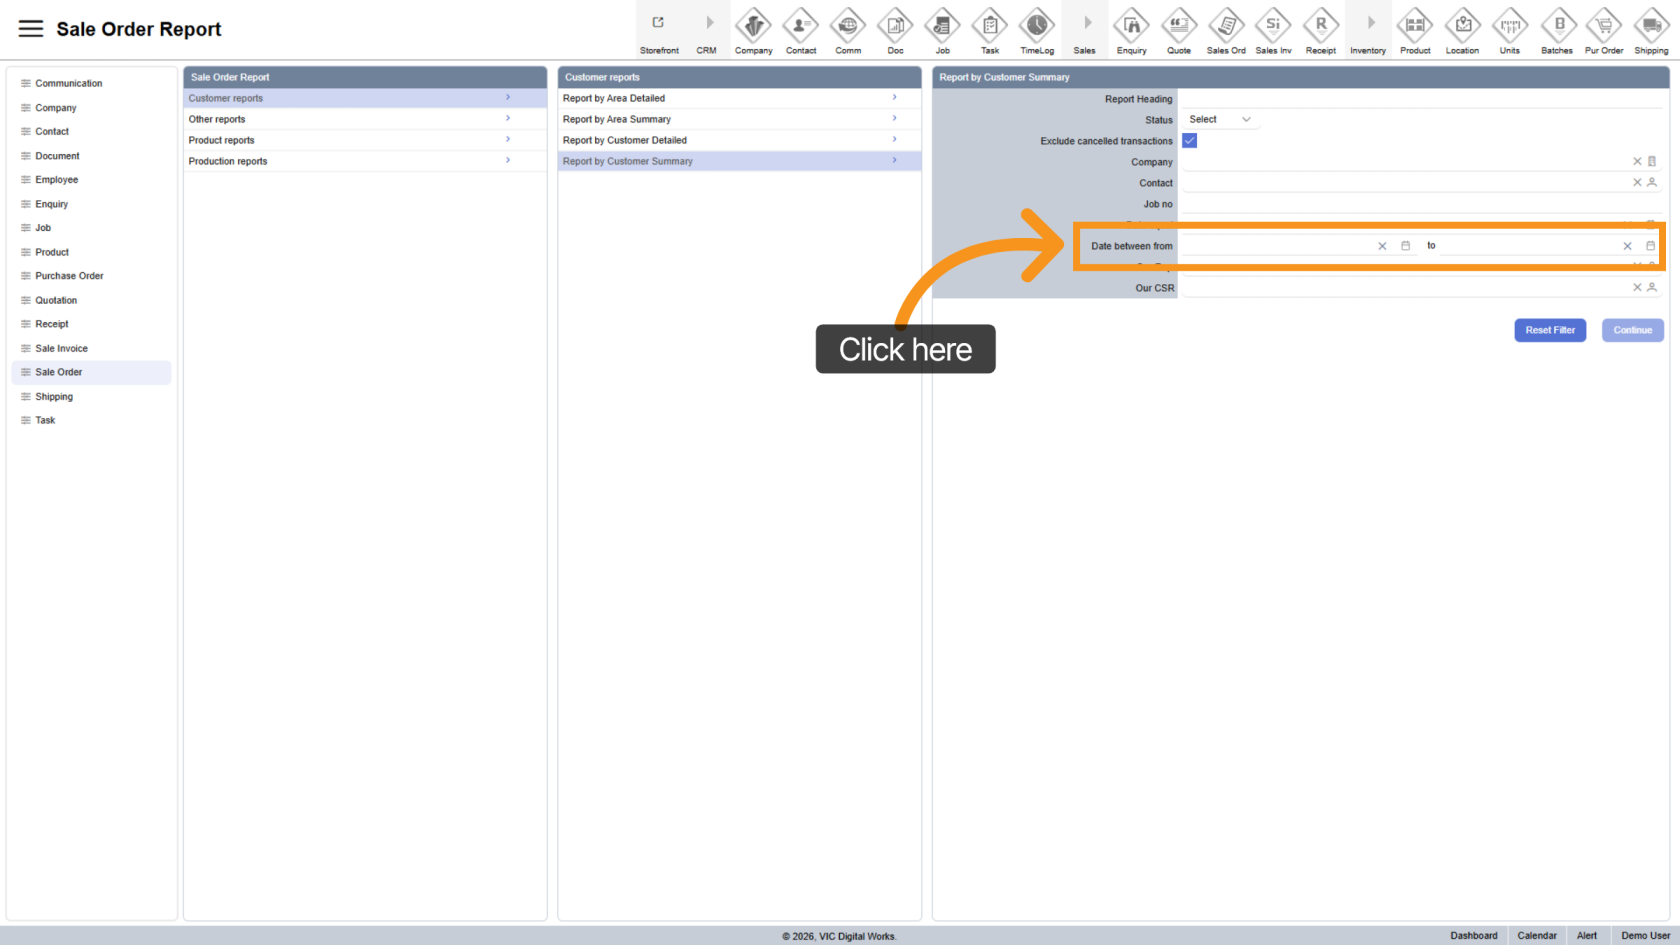Click the Pur Order cart icon
Viewport: 1680px width, 945px height.
(1604, 25)
